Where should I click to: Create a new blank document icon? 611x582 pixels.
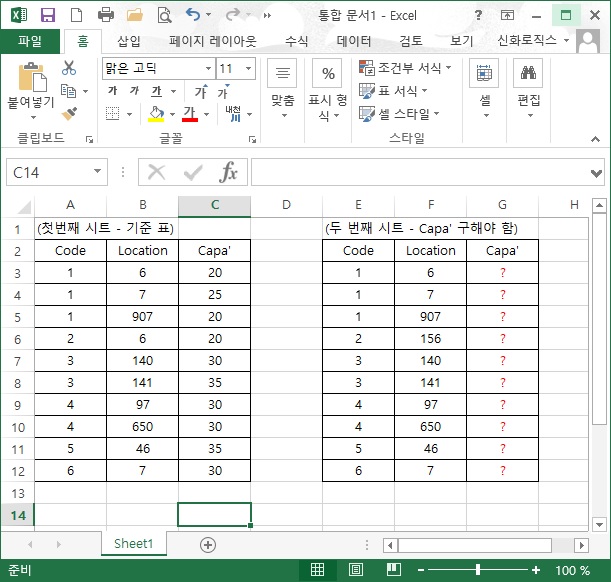click(76, 15)
